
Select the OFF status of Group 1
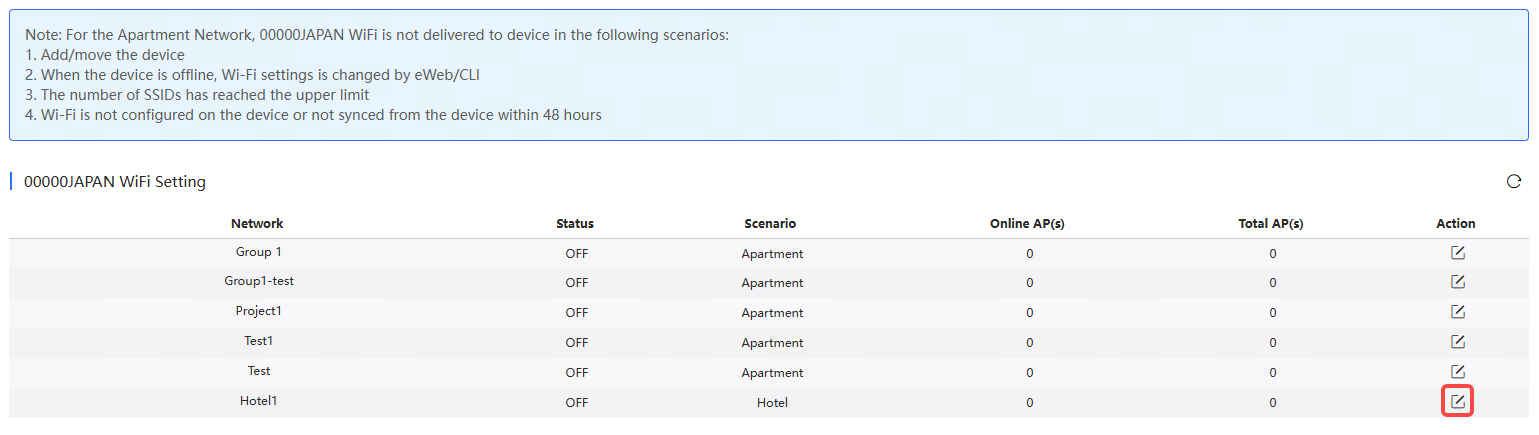[577, 254]
